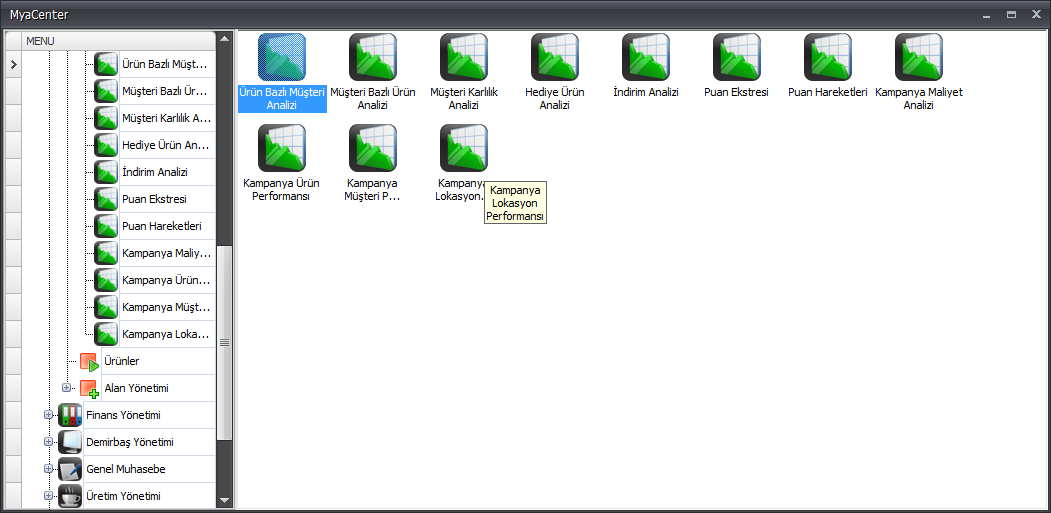Open Müşteri Karlılık Analizi large icon
Image resolution: width=1051 pixels, height=513 pixels.
tap(464, 57)
